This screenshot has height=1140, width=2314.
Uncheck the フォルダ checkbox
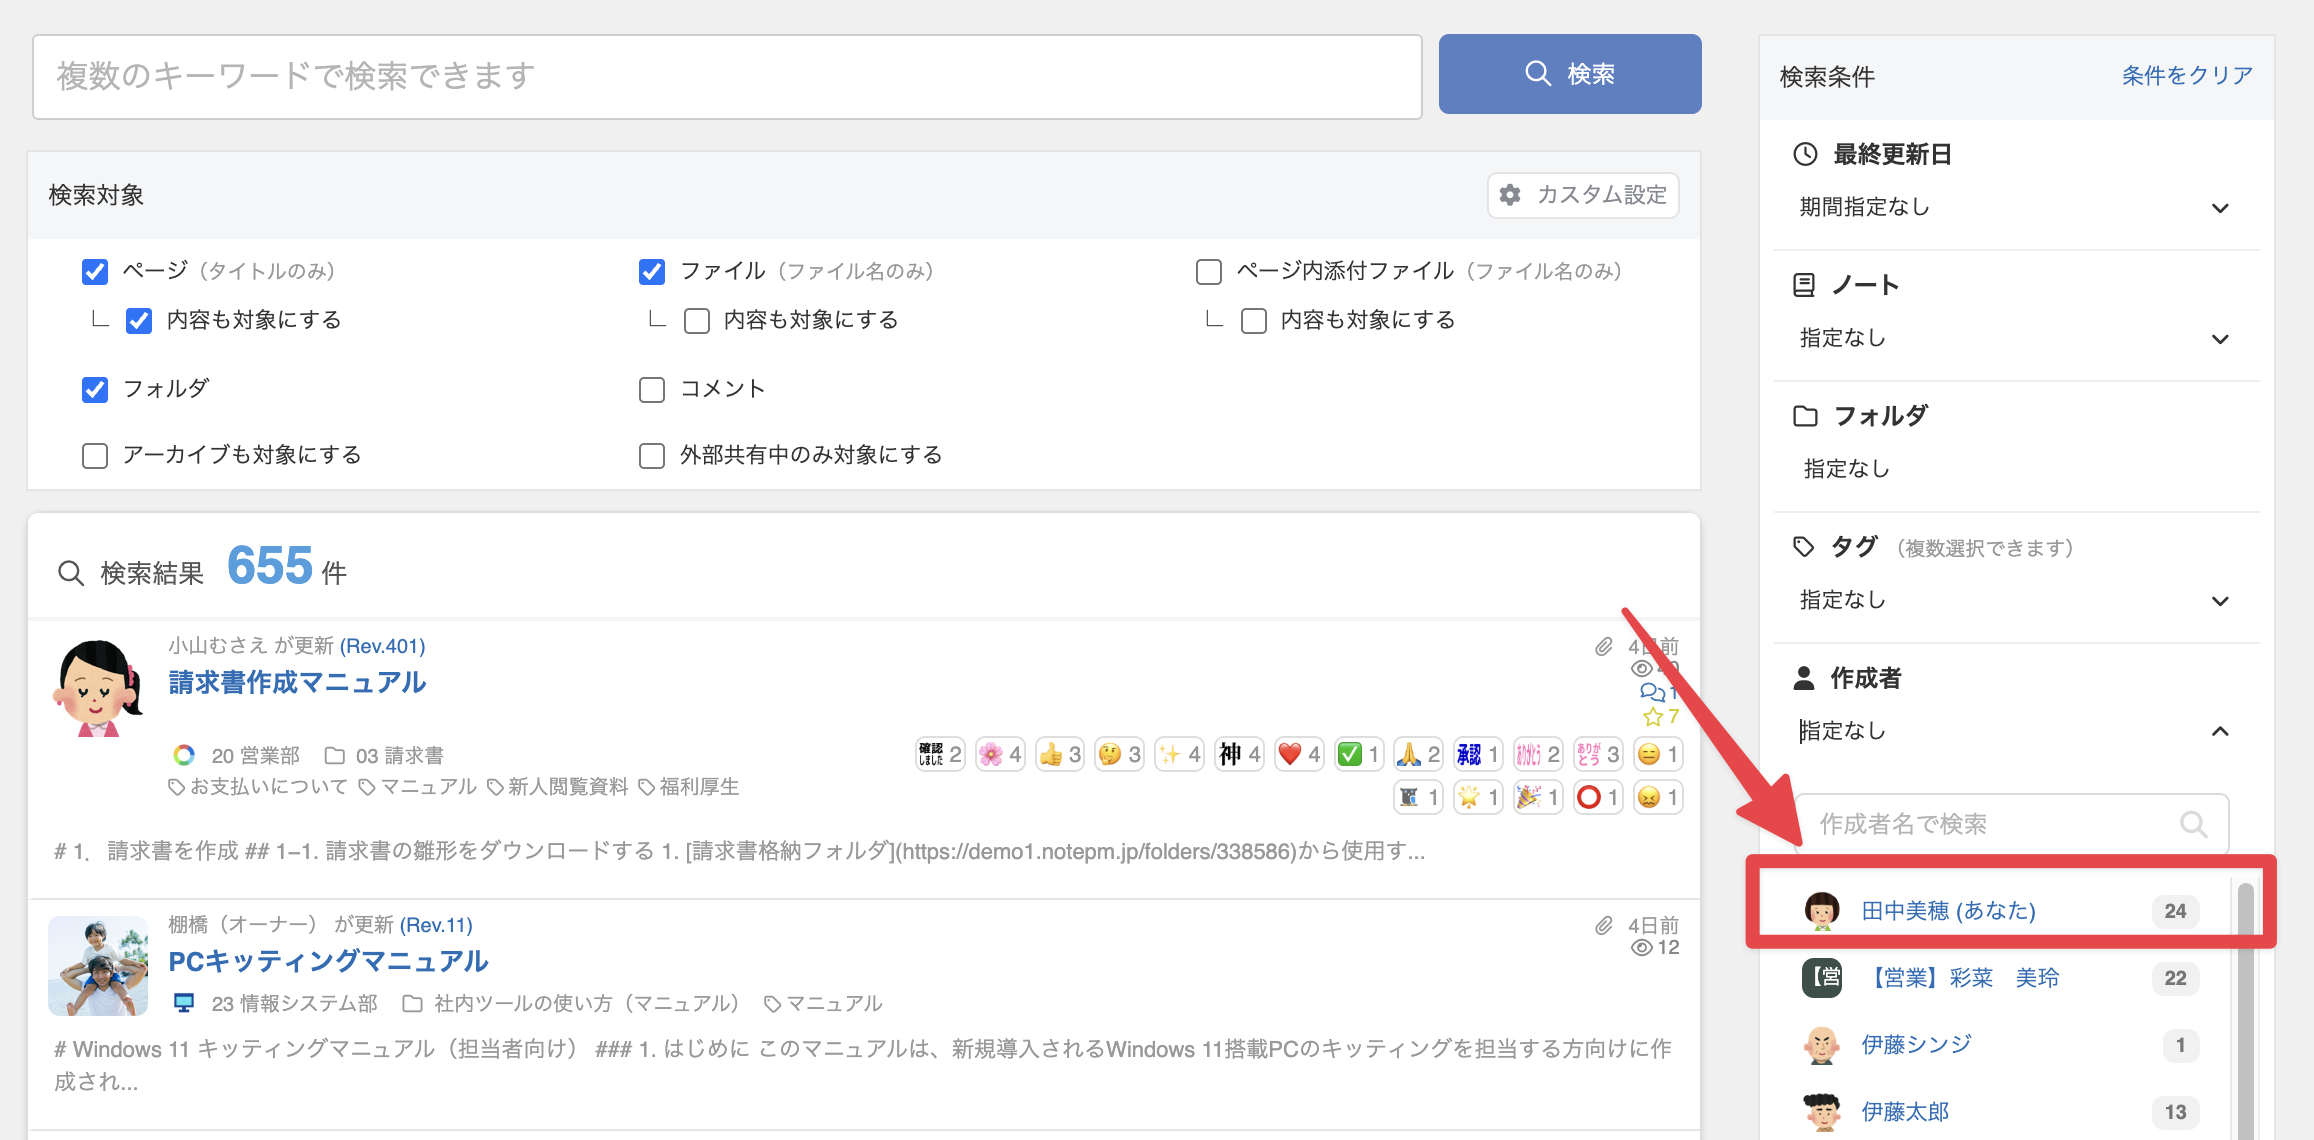click(x=95, y=389)
